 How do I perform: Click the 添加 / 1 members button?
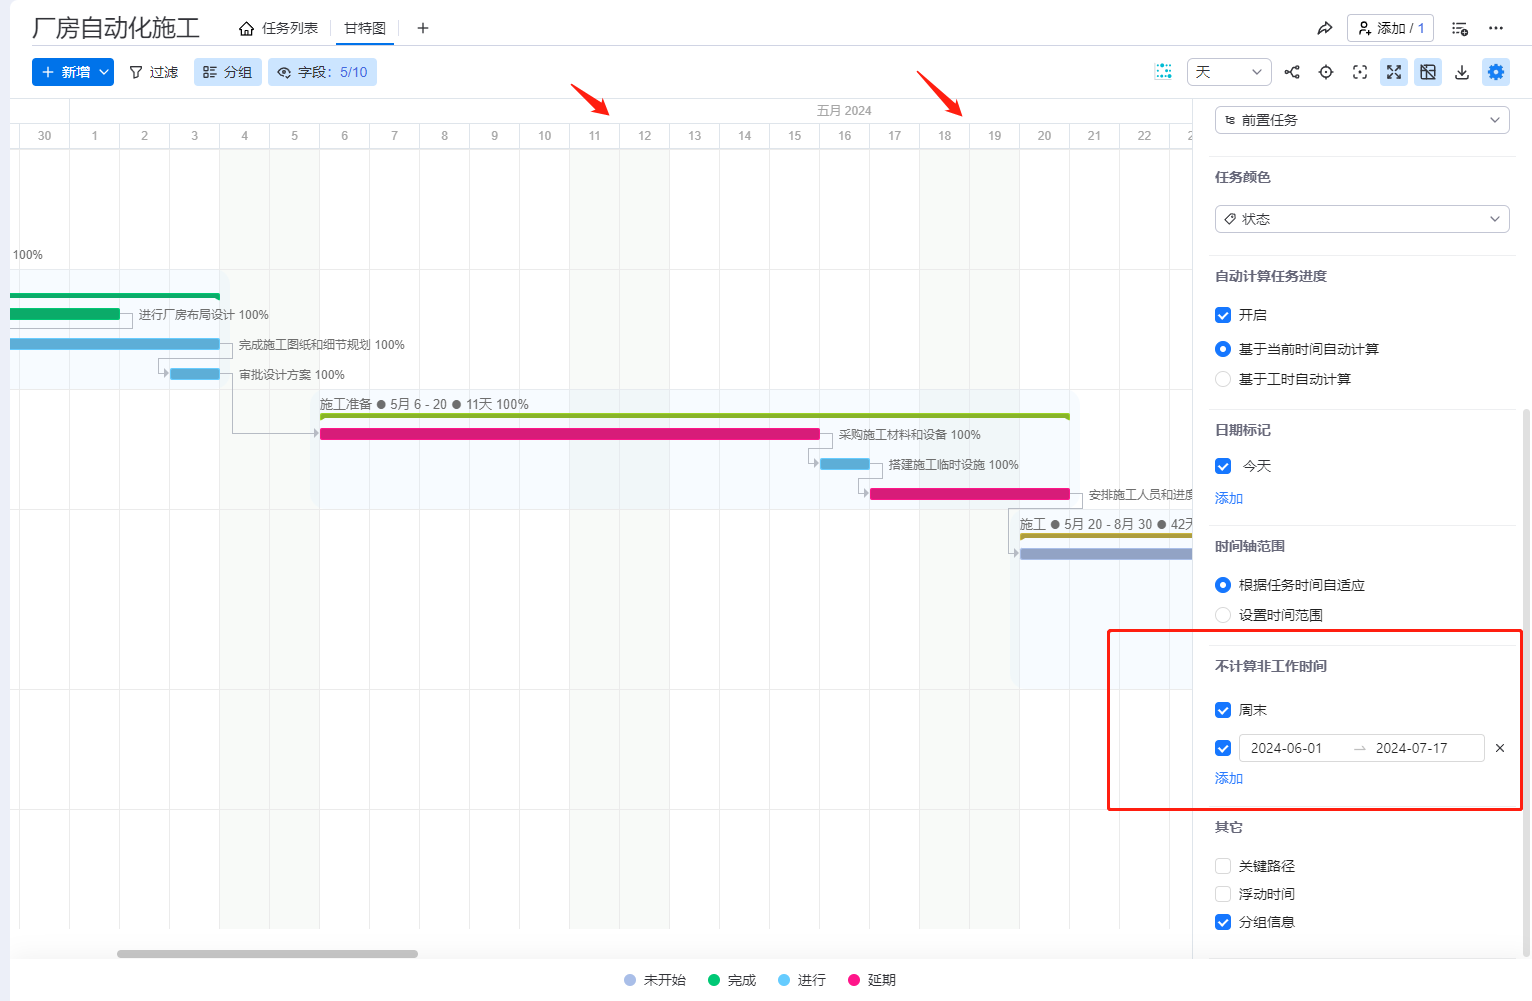[x=1390, y=28]
